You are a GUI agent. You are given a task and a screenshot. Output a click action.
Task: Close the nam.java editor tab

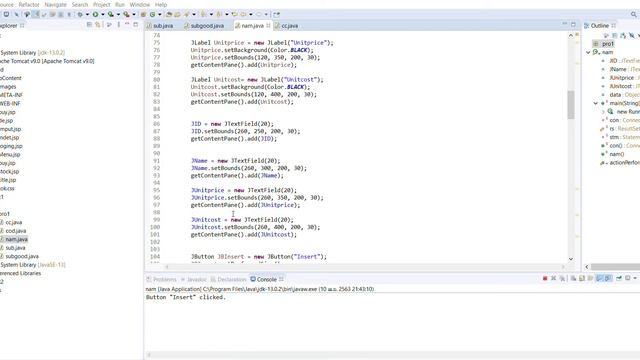pos(268,25)
